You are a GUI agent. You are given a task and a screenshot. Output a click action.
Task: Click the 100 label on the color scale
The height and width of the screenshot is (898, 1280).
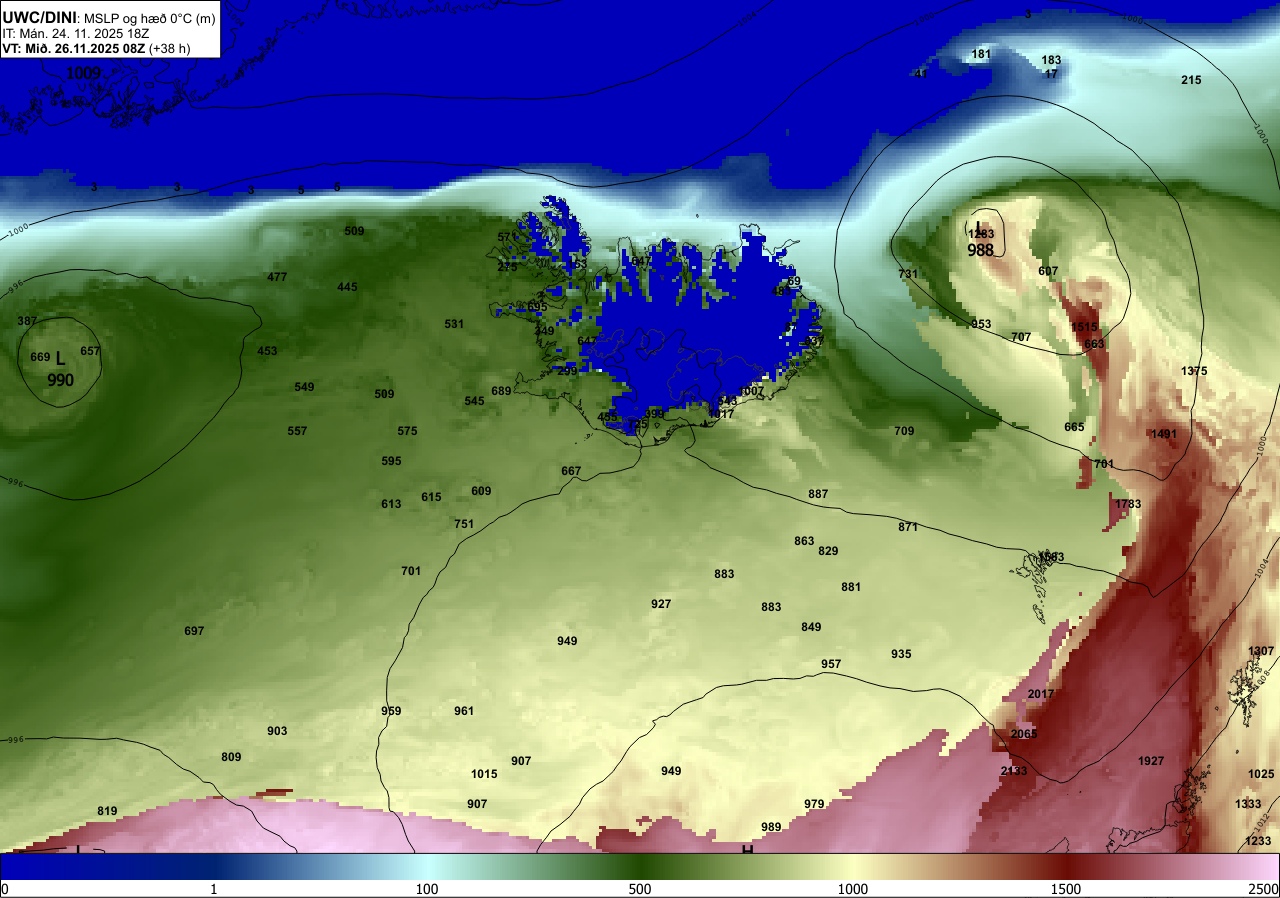(427, 889)
